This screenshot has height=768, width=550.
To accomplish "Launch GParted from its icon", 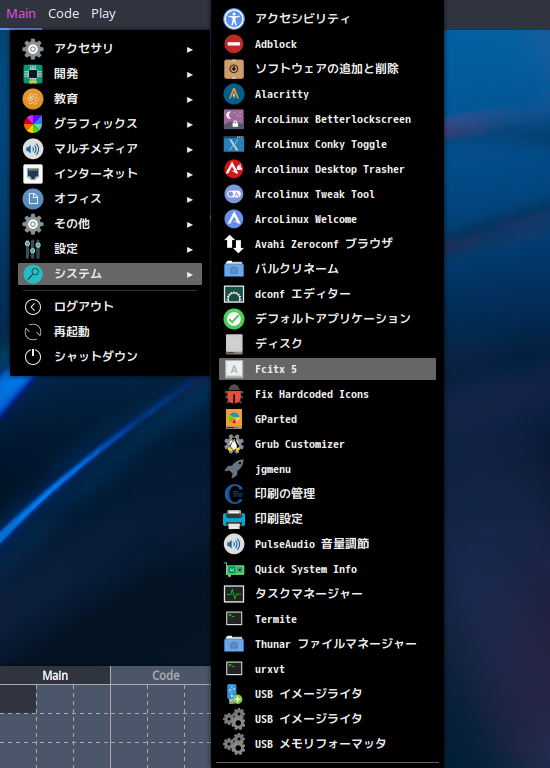I will pyautogui.click(x=234, y=419).
